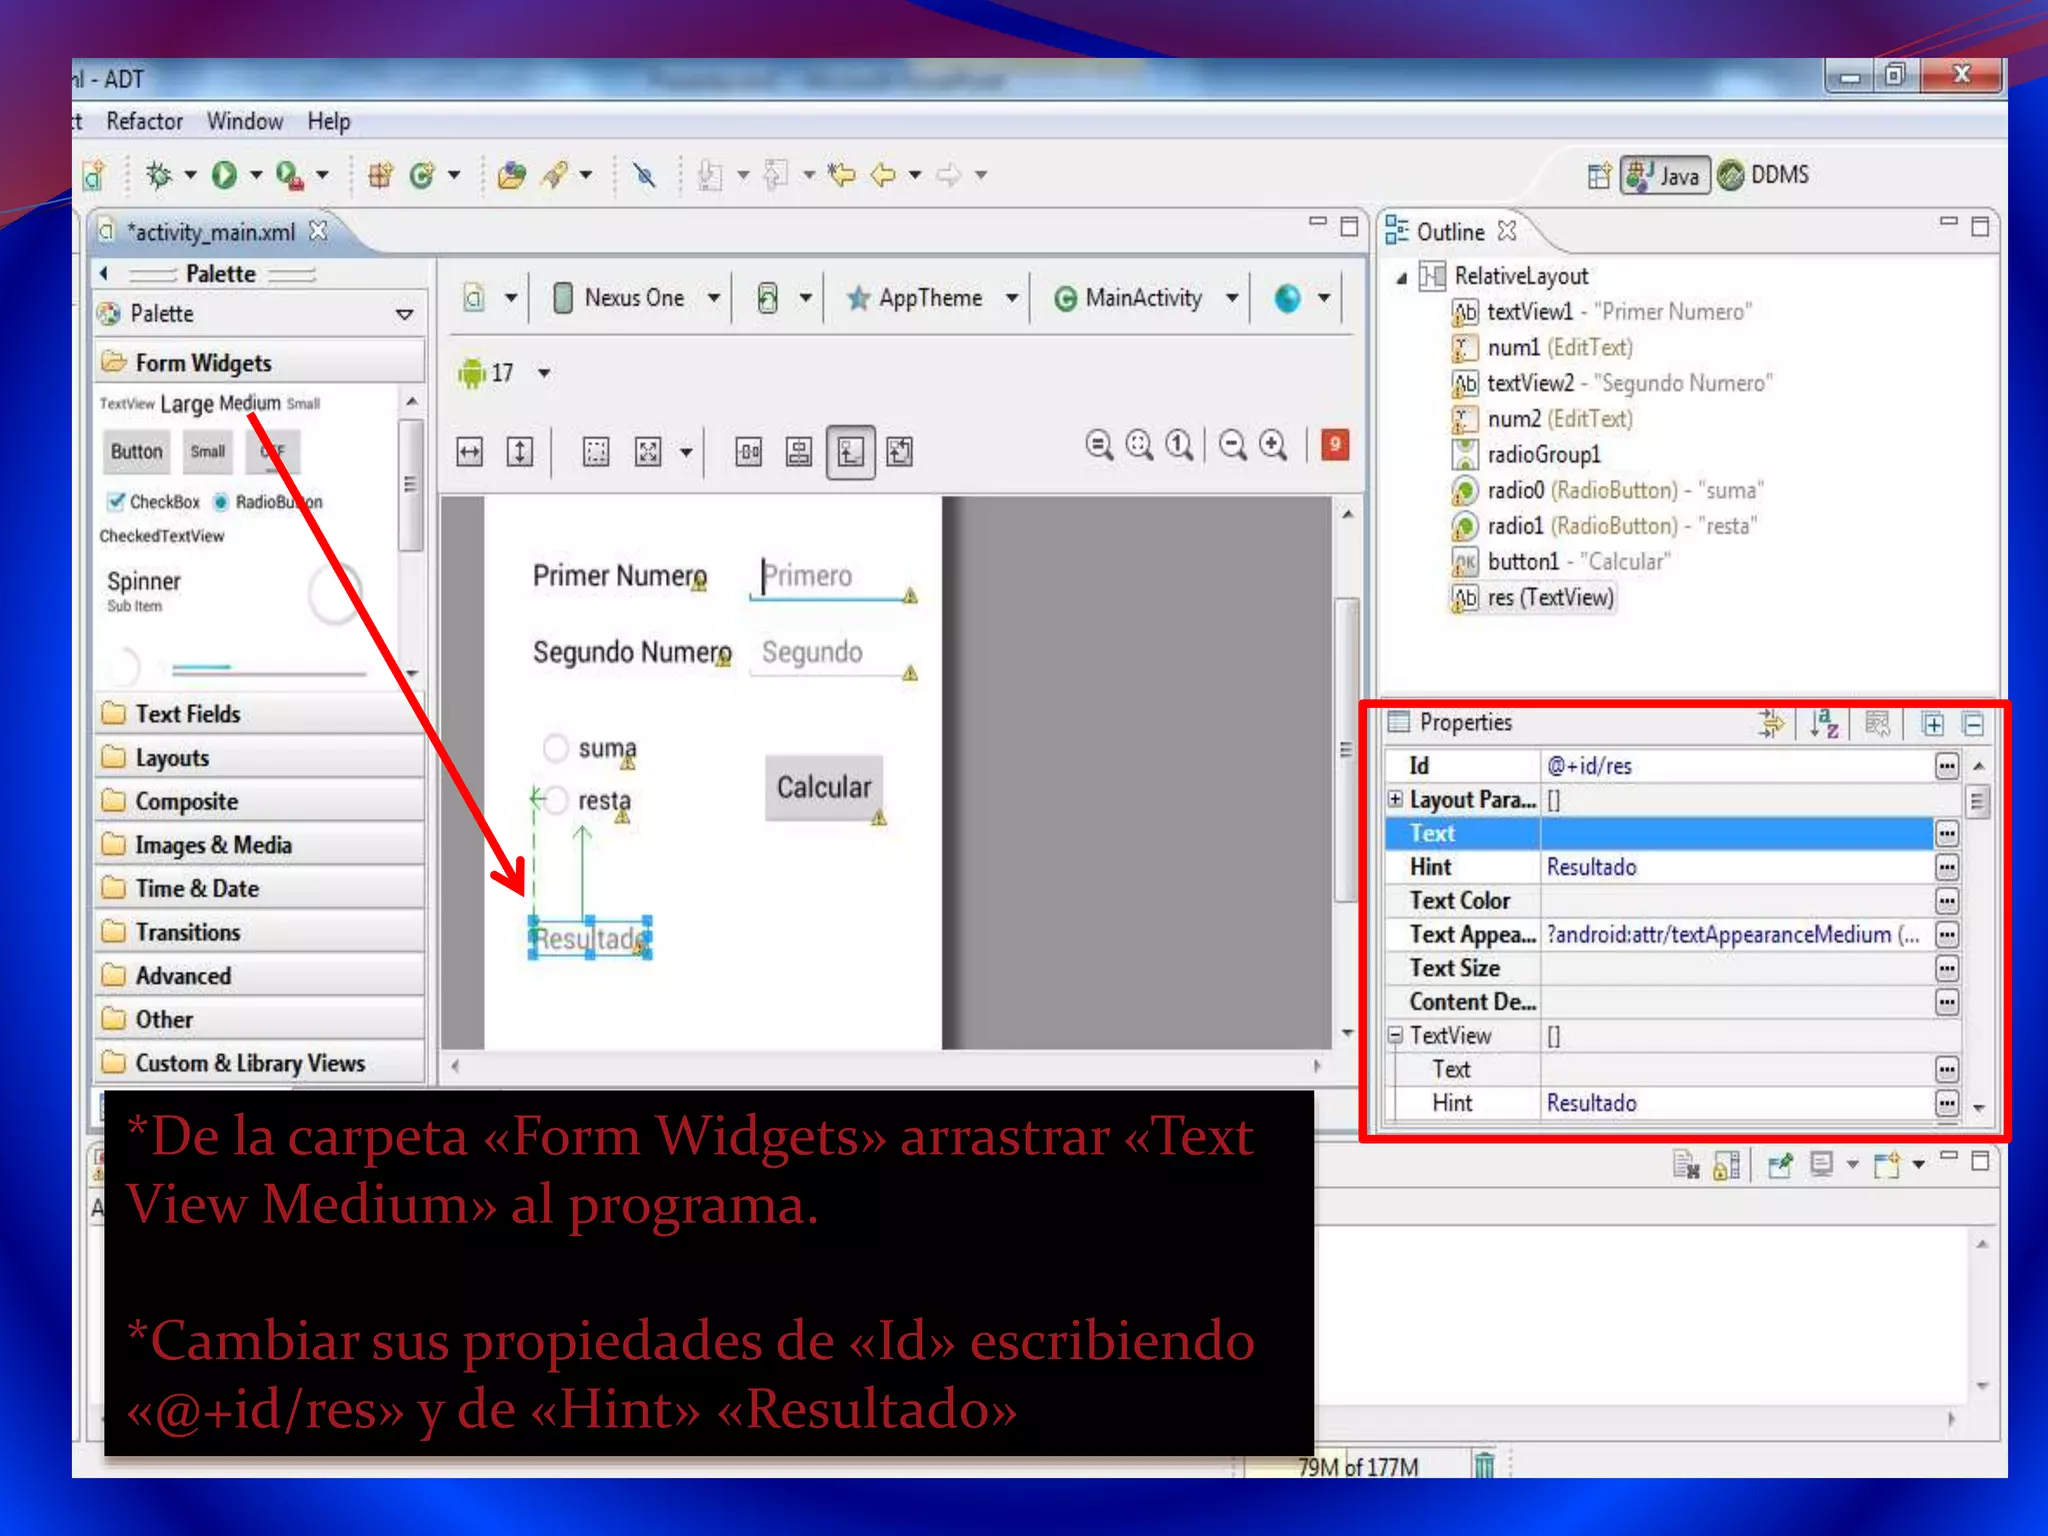
Task: Click the Button widget in palette
Action: tap(136, 452)
